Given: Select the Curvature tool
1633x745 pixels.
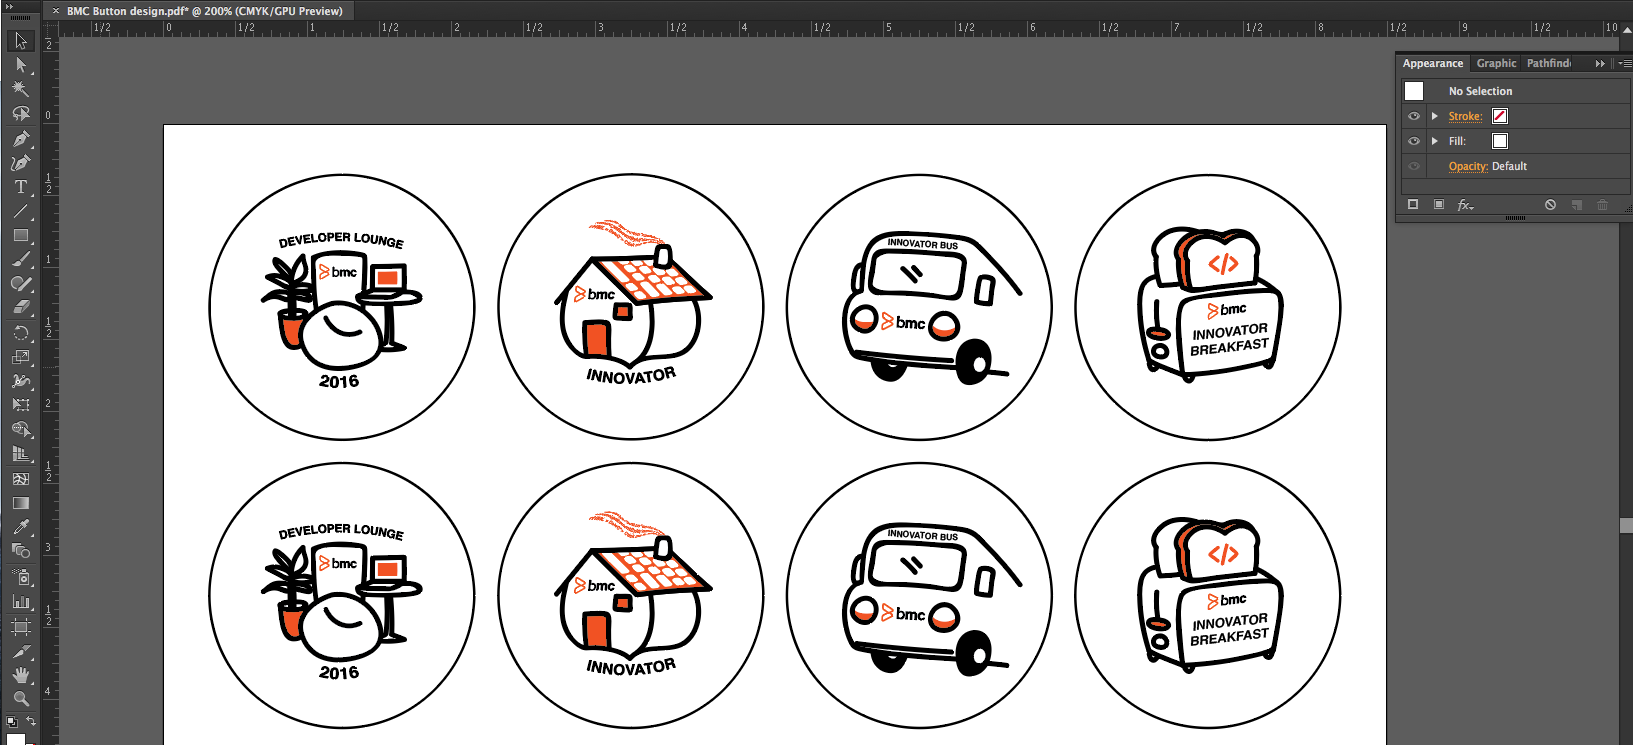Looking at the screenshot, I should pos(20,163).
